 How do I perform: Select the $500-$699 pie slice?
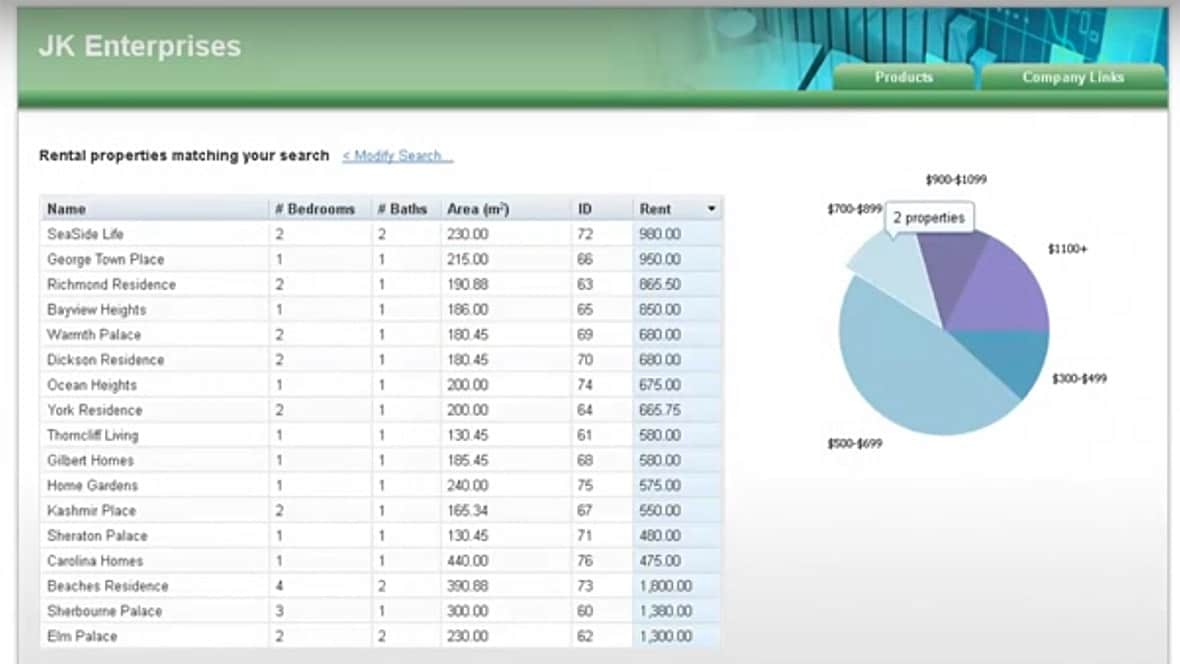(910, 380)
